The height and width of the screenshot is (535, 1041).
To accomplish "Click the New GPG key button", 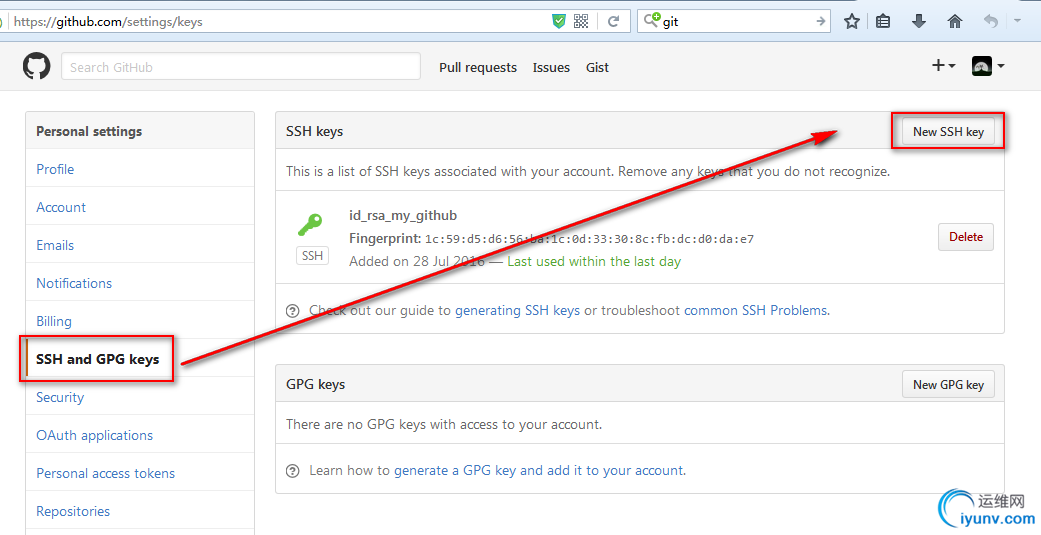I will click(x=948, y=384).
